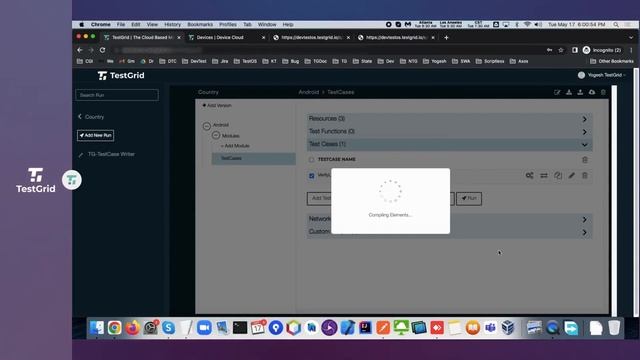The height and width of the screenshot is (360, 640).
Task: Open the Jira bookmarks folder
Action: click(x=220, y=61)
